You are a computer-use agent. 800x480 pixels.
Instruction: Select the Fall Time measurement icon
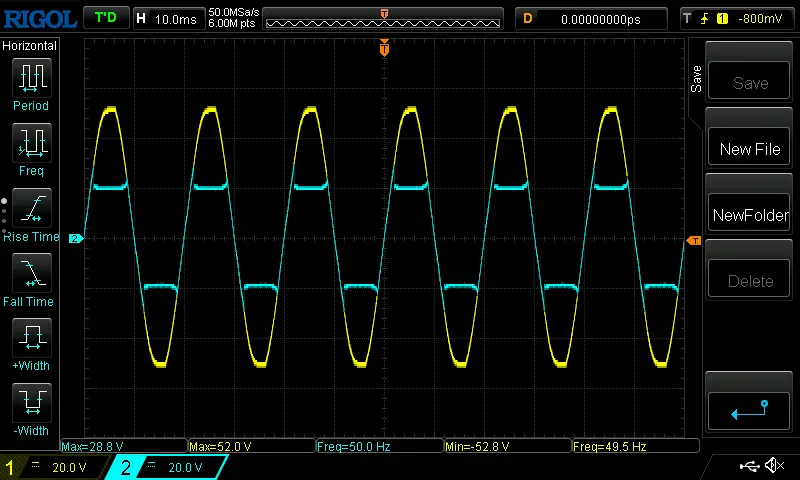point(31,273)
